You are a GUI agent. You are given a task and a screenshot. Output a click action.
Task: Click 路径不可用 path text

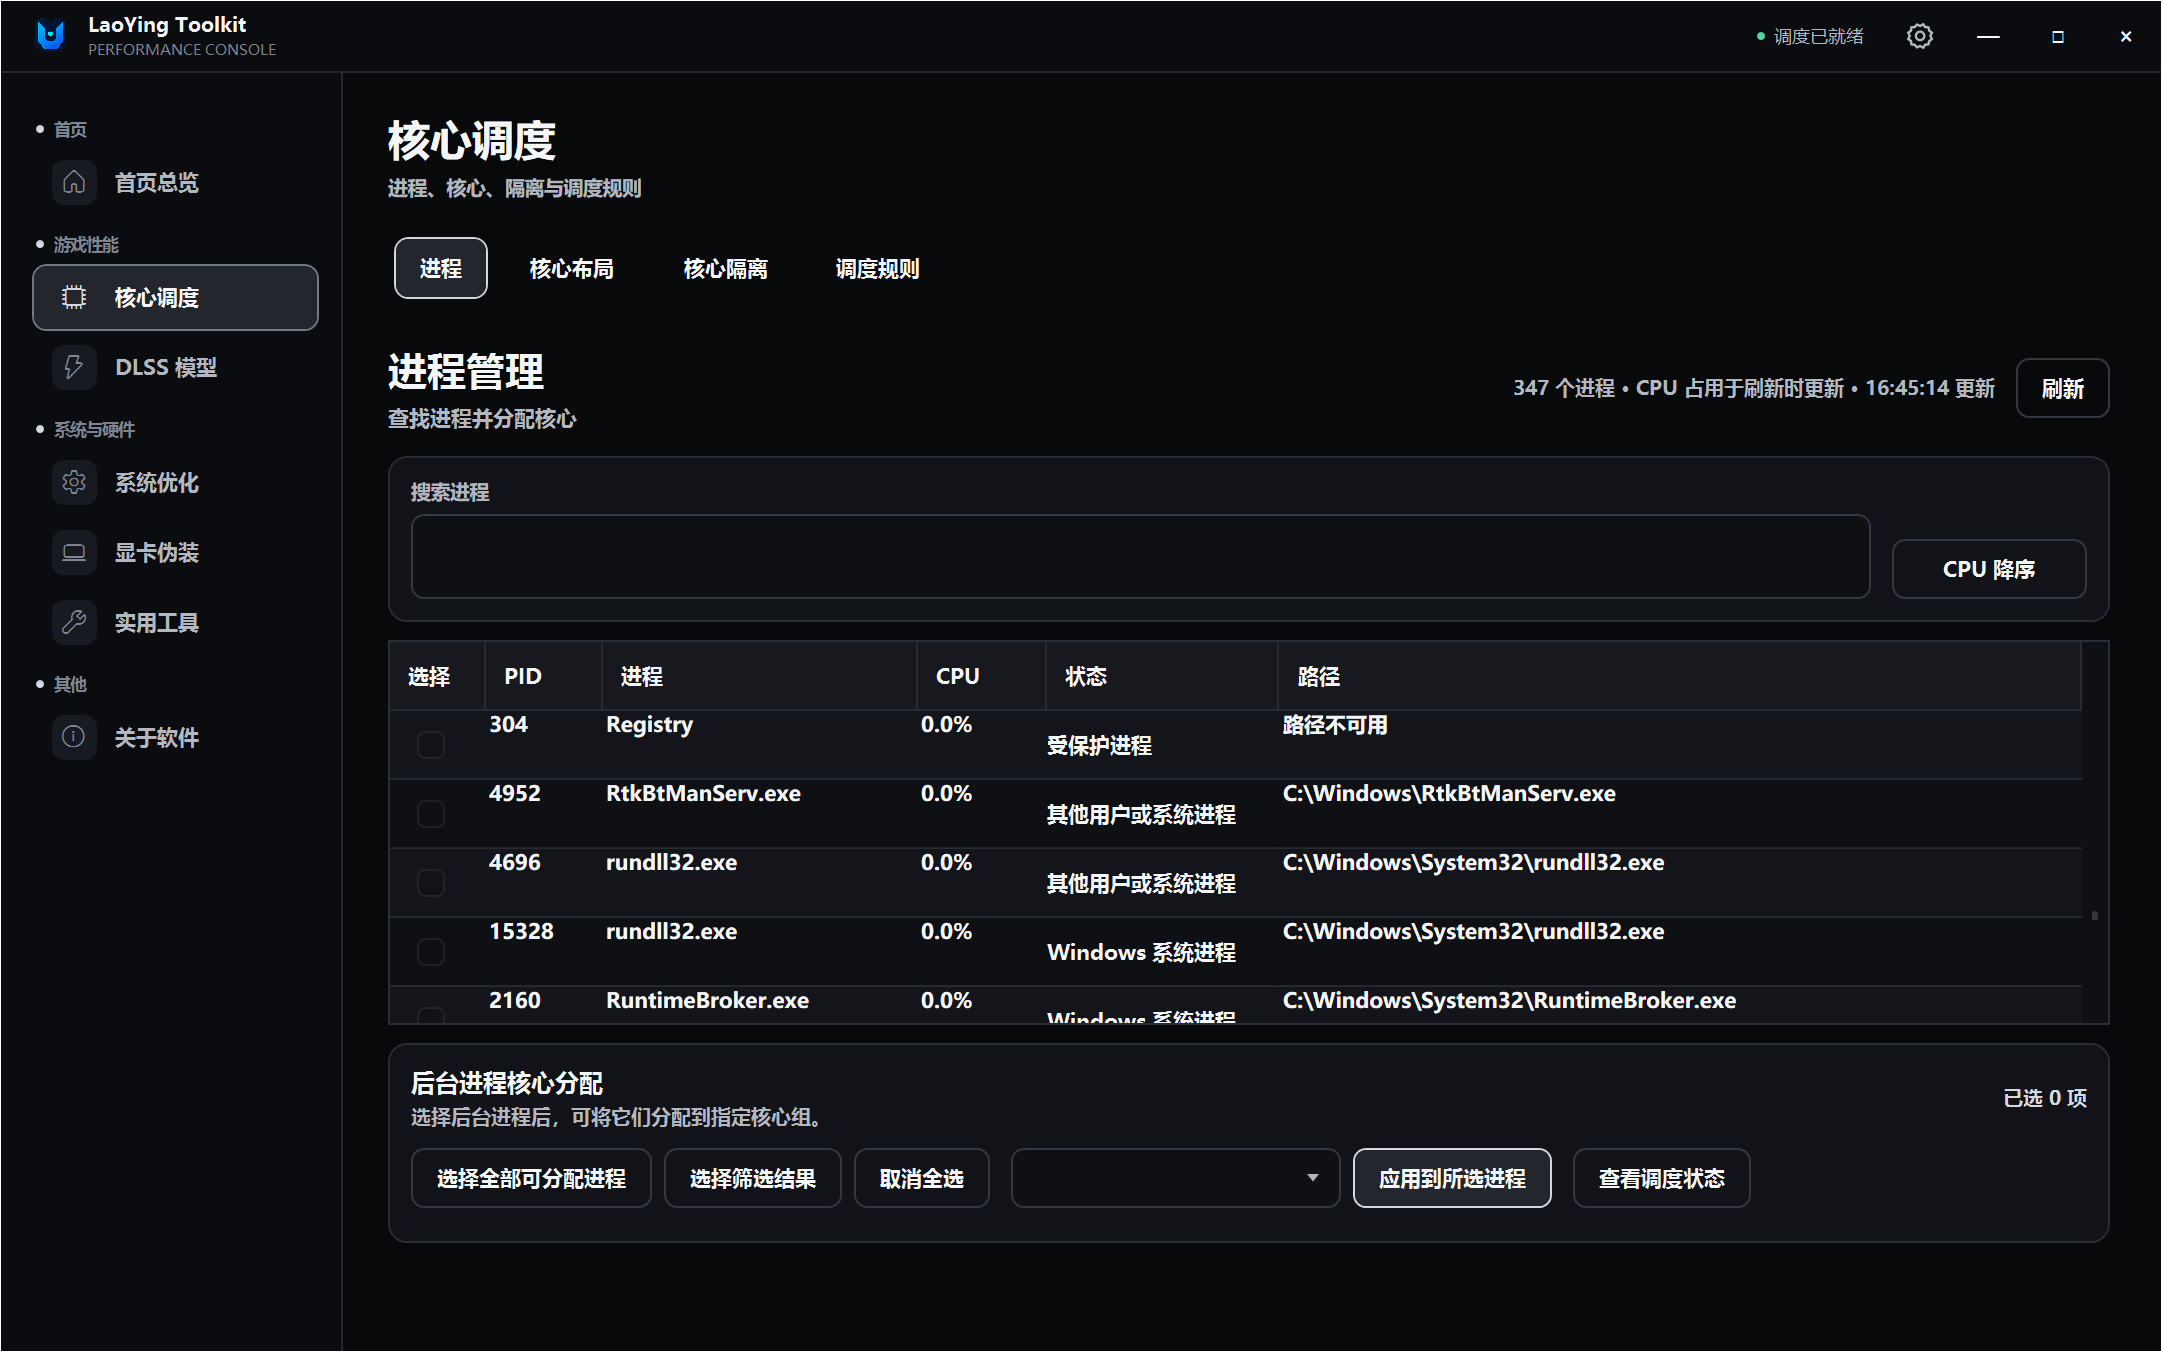pos(1335,724)
